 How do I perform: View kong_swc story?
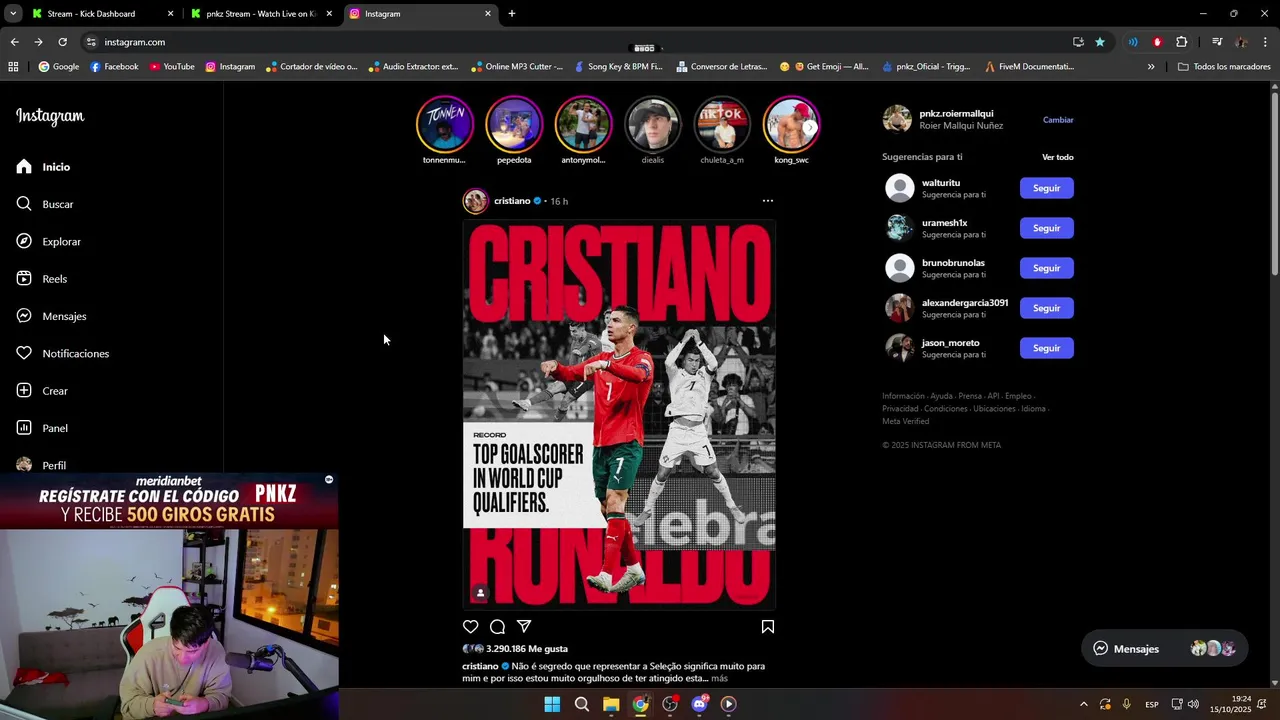[791, 124]
